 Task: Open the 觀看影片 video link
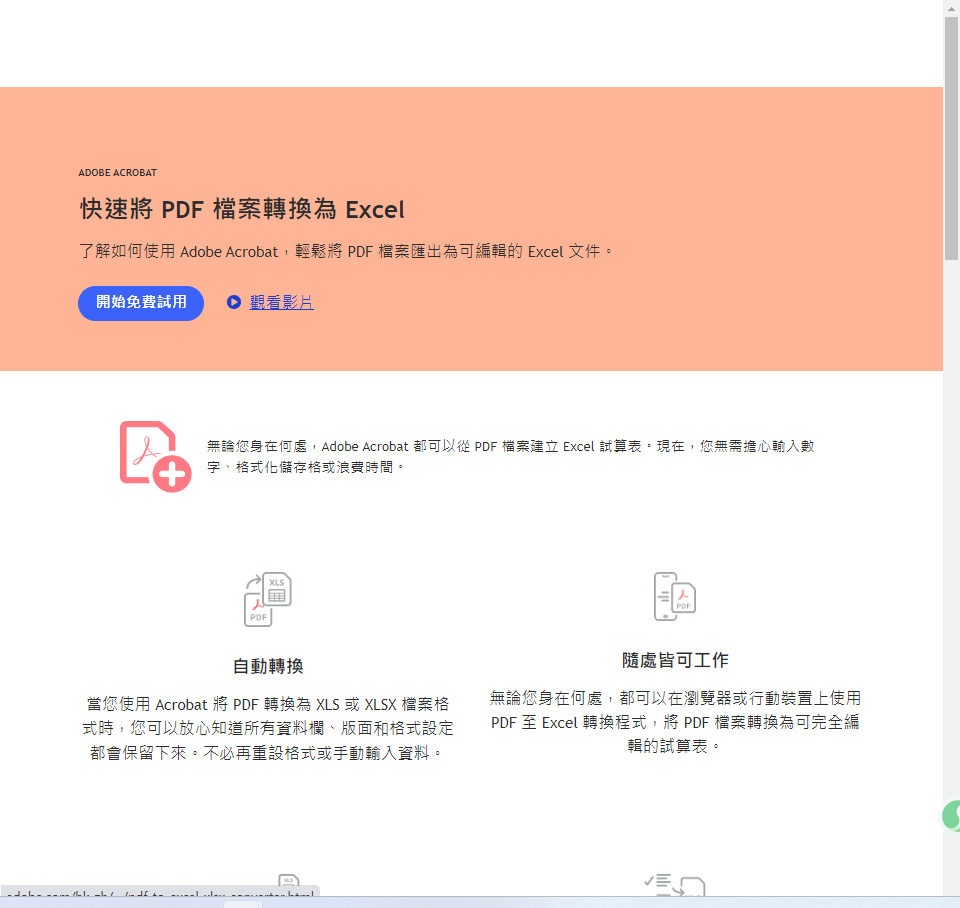[282, 302]
